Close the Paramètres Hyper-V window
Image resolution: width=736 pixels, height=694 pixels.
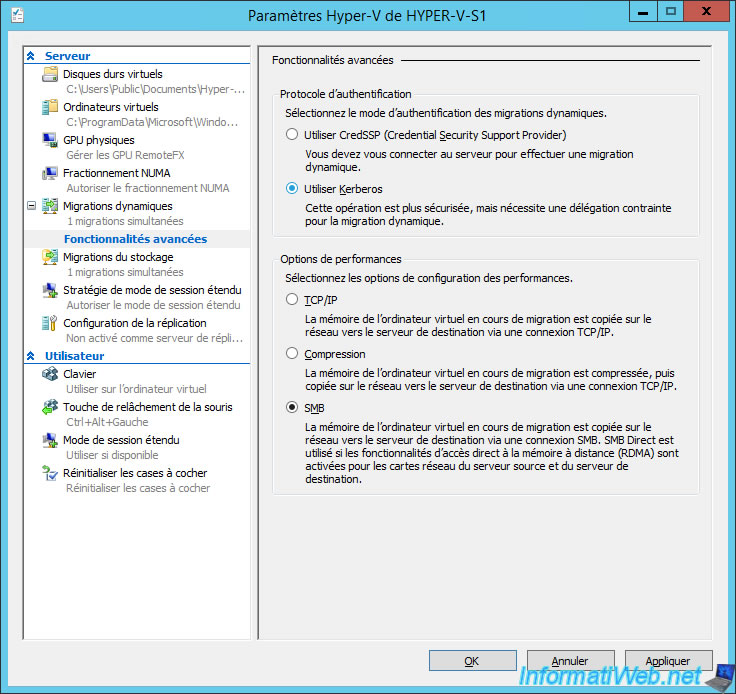(706, 11)
